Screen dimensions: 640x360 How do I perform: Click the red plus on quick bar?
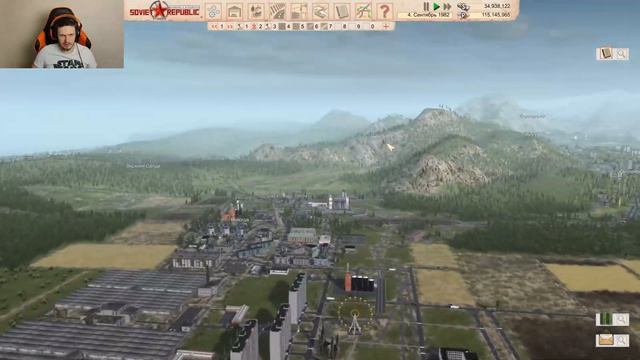pyautogui.click(x=386, y=27)
